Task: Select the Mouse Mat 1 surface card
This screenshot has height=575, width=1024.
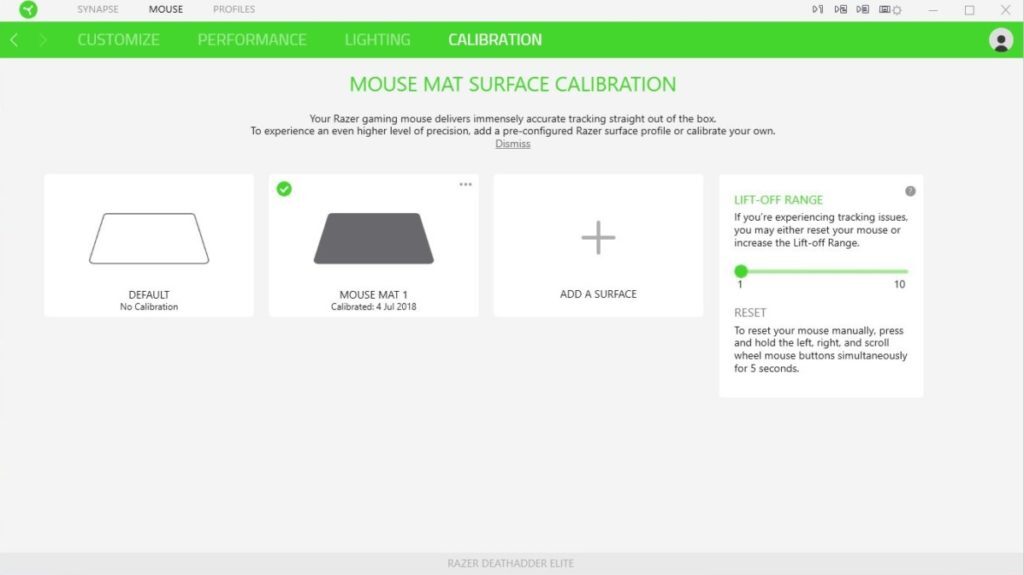Action: (374, 246)
